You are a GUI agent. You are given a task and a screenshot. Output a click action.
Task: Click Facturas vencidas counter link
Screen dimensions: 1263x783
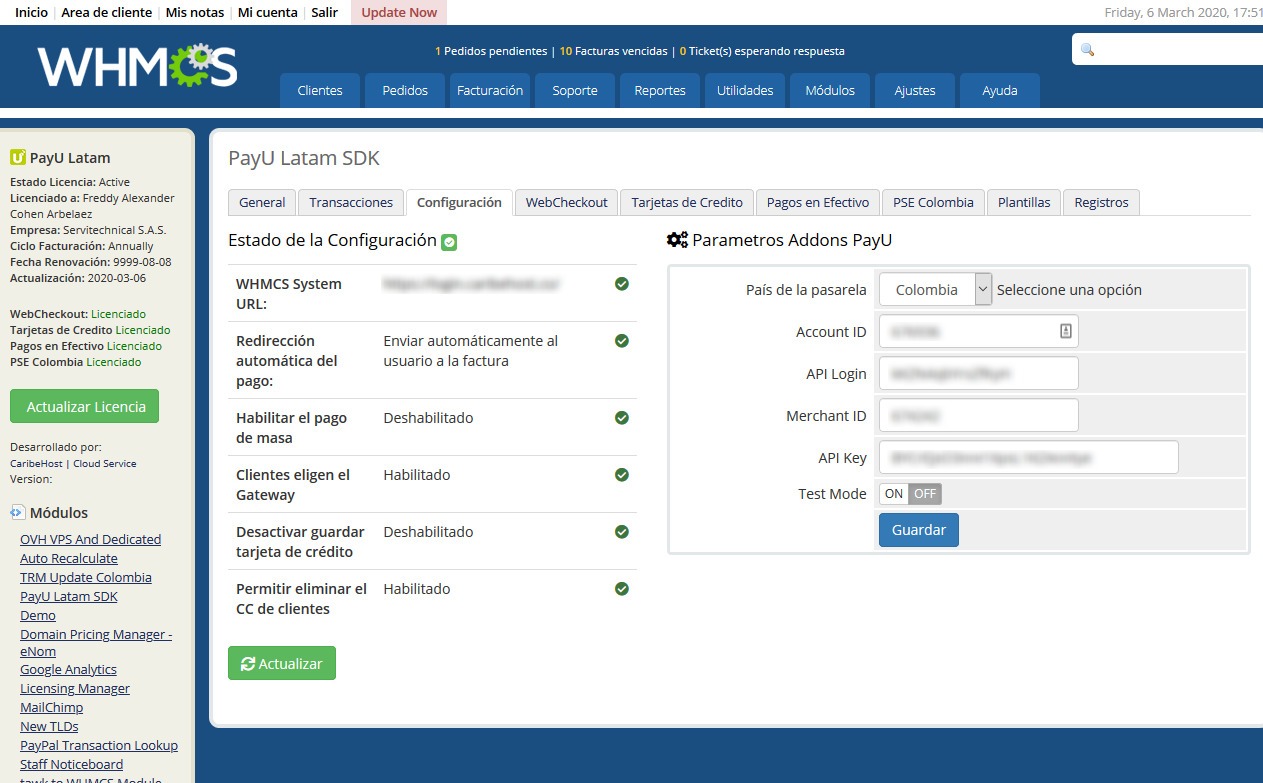click(613, 51)
